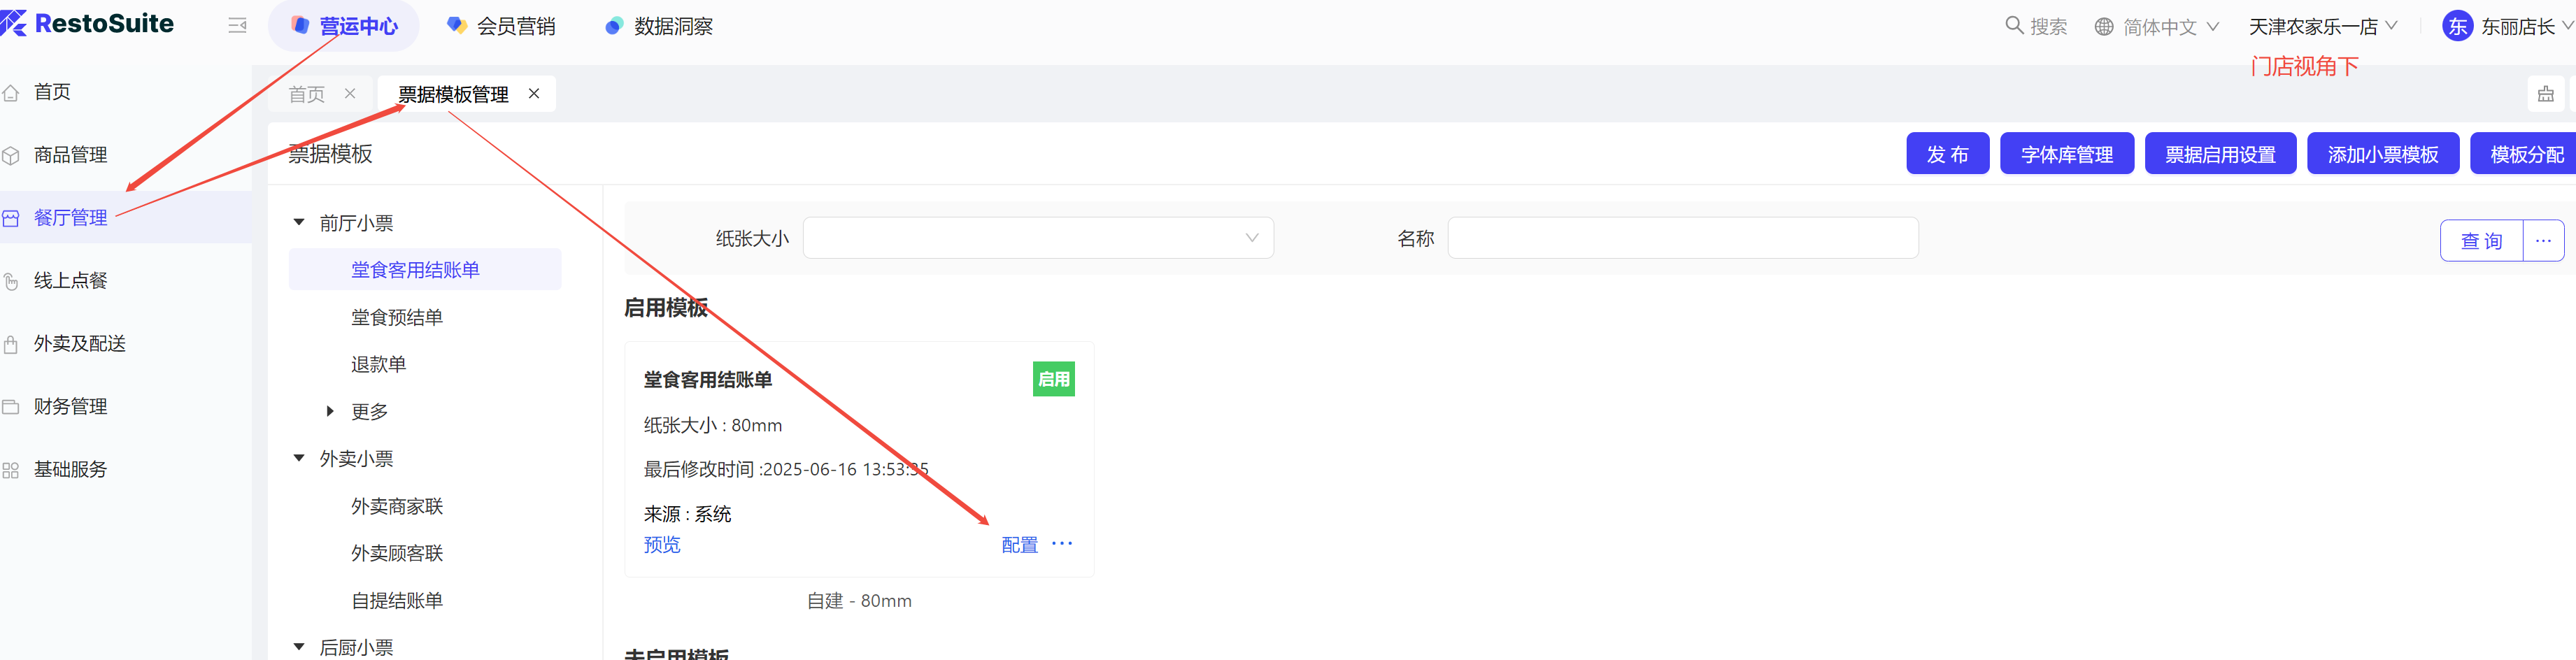The image size is (2576, 660).
Task: Select 堂食预结单 in the tree
Action: point(396,317)
